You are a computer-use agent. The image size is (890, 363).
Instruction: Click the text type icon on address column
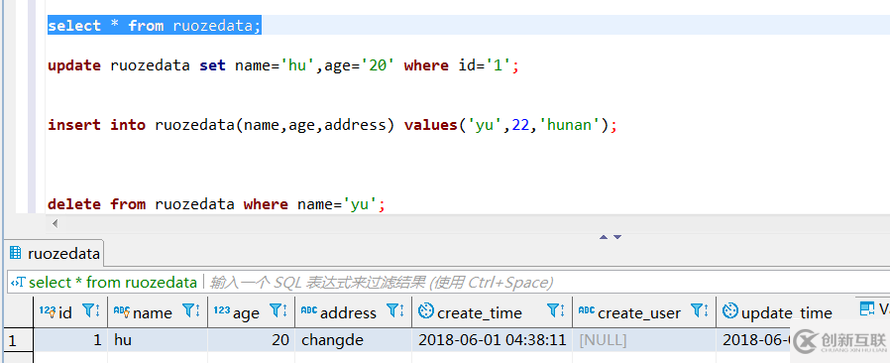click(x=309, y=310)
